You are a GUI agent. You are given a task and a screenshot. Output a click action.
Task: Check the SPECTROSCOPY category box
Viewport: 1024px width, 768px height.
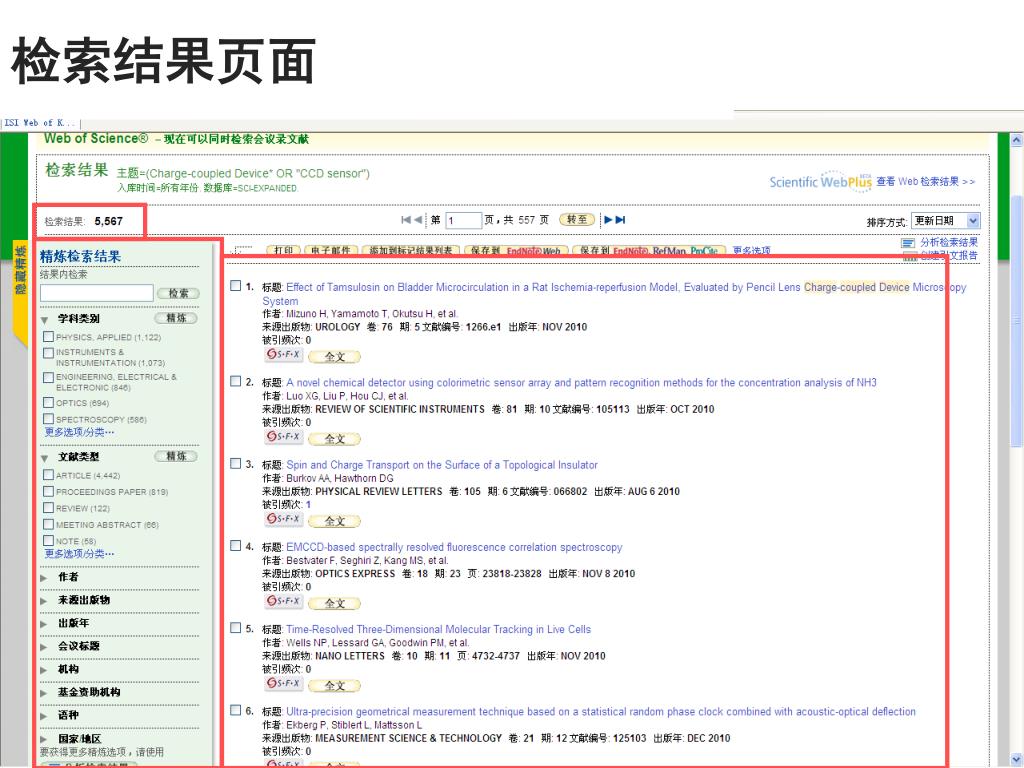tap(48, 419)
